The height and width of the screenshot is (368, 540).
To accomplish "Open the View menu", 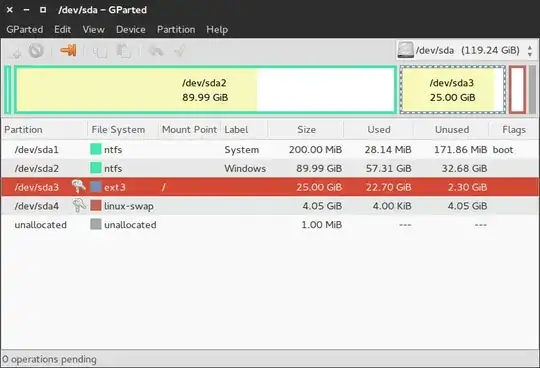I will 94,30.
